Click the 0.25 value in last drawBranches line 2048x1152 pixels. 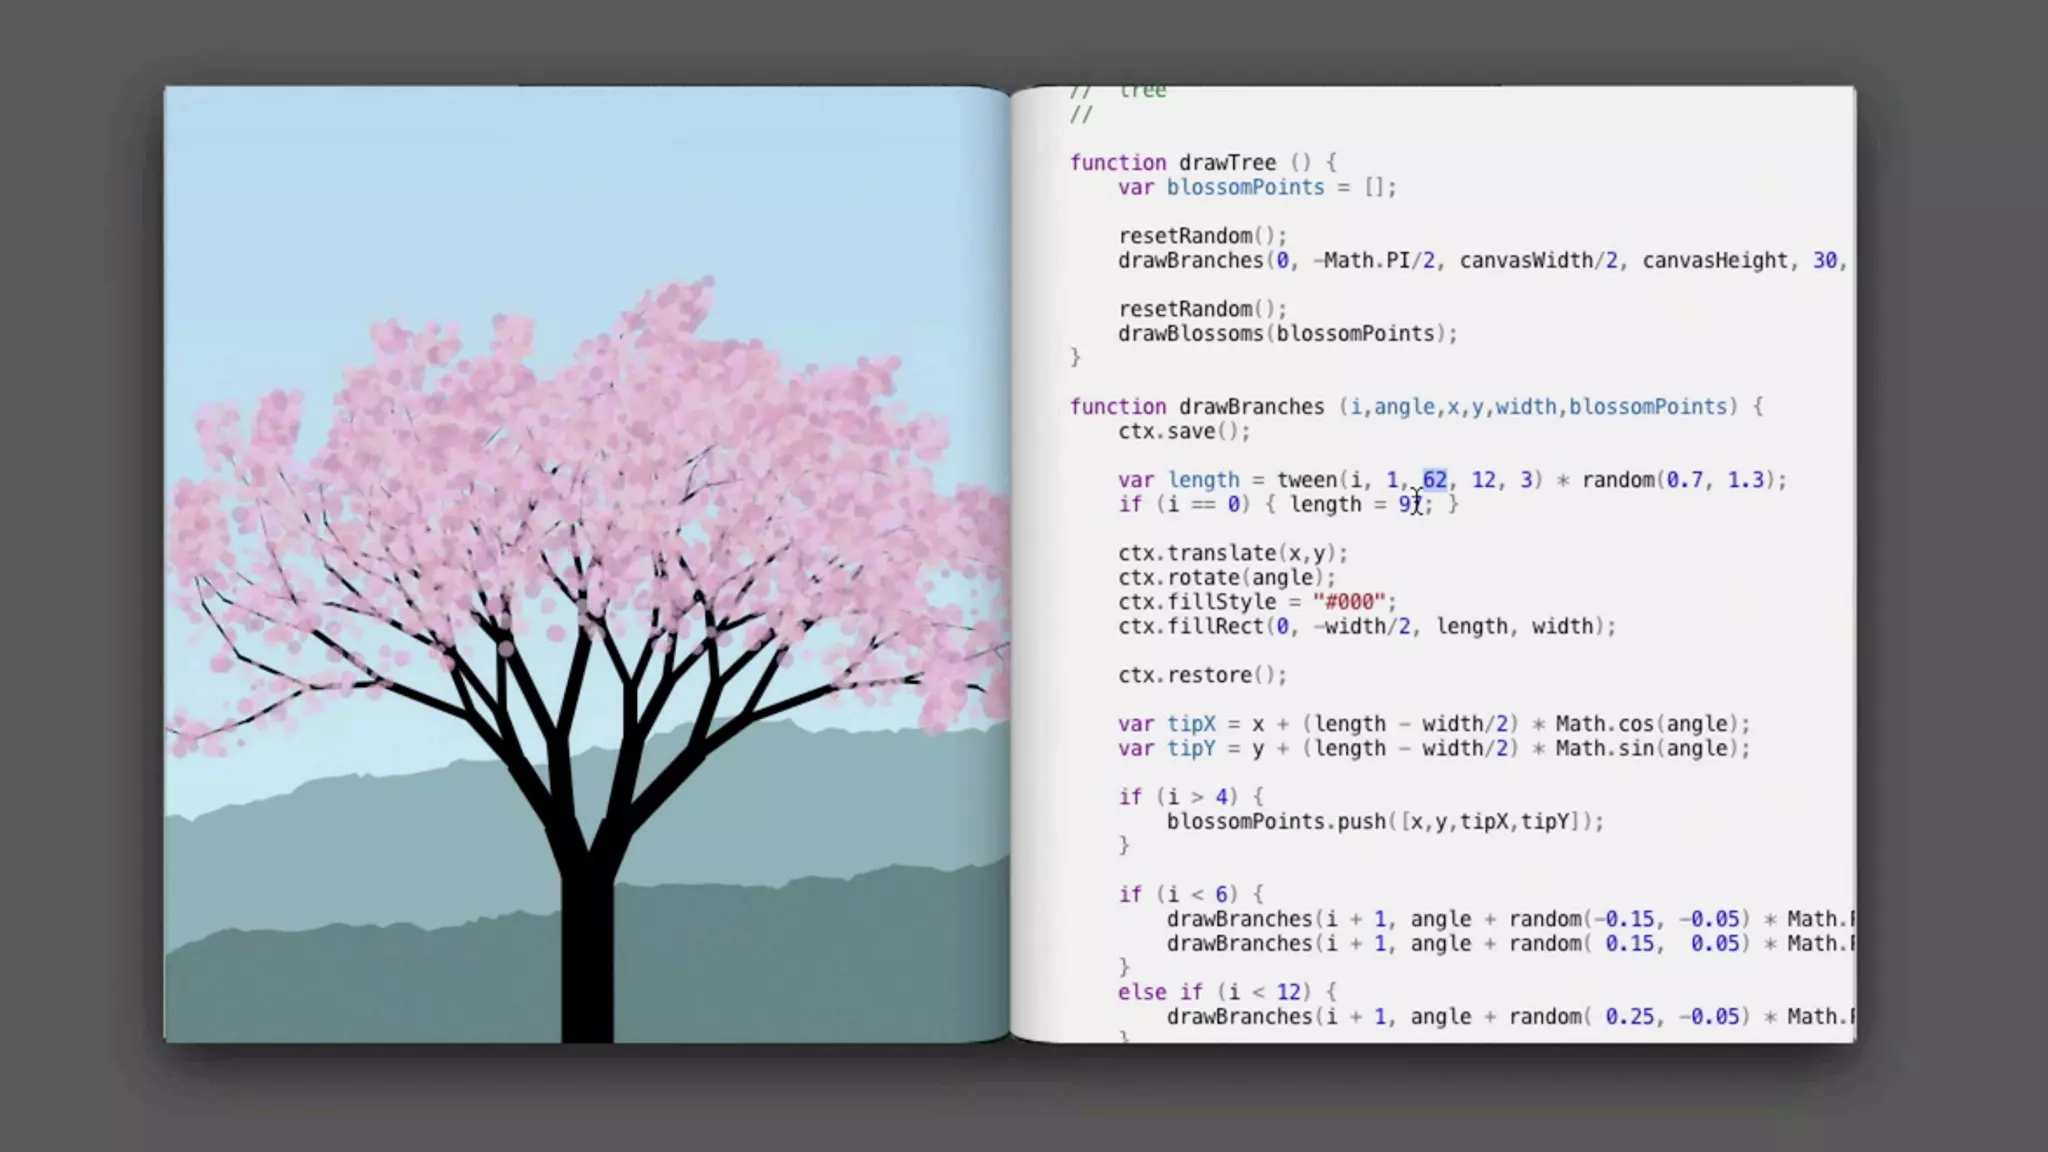click(1629, 1017)
